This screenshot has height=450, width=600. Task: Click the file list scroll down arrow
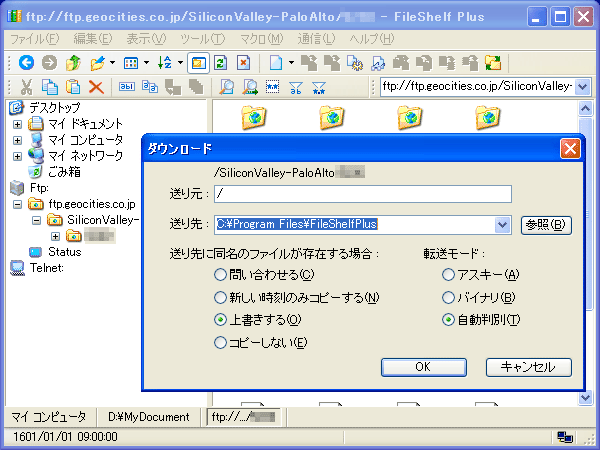585,398
